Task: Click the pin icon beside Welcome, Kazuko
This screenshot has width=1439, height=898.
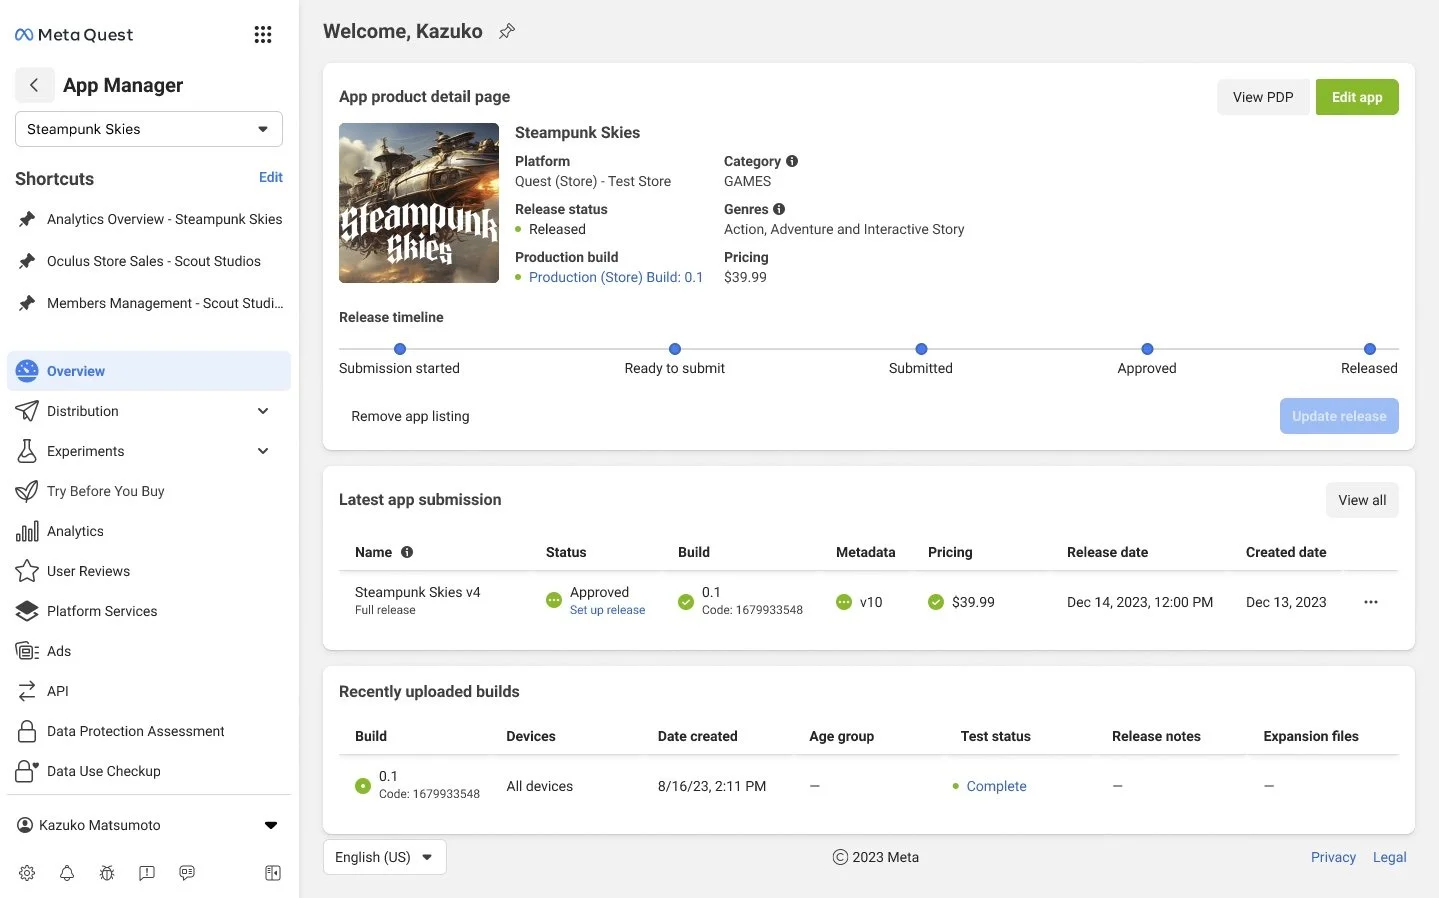Action: point(507,31)
